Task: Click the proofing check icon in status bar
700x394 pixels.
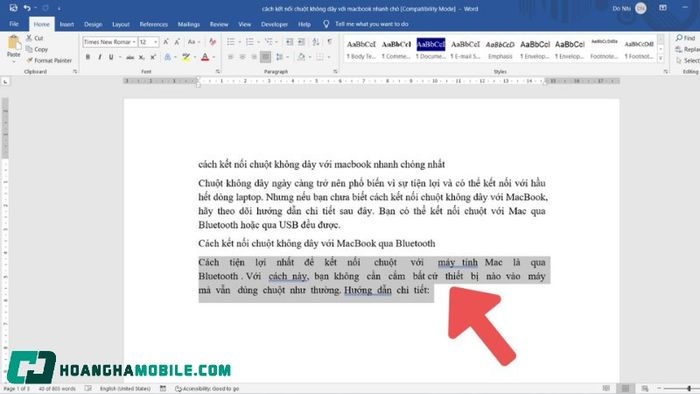Action: (x=88, y=389)
